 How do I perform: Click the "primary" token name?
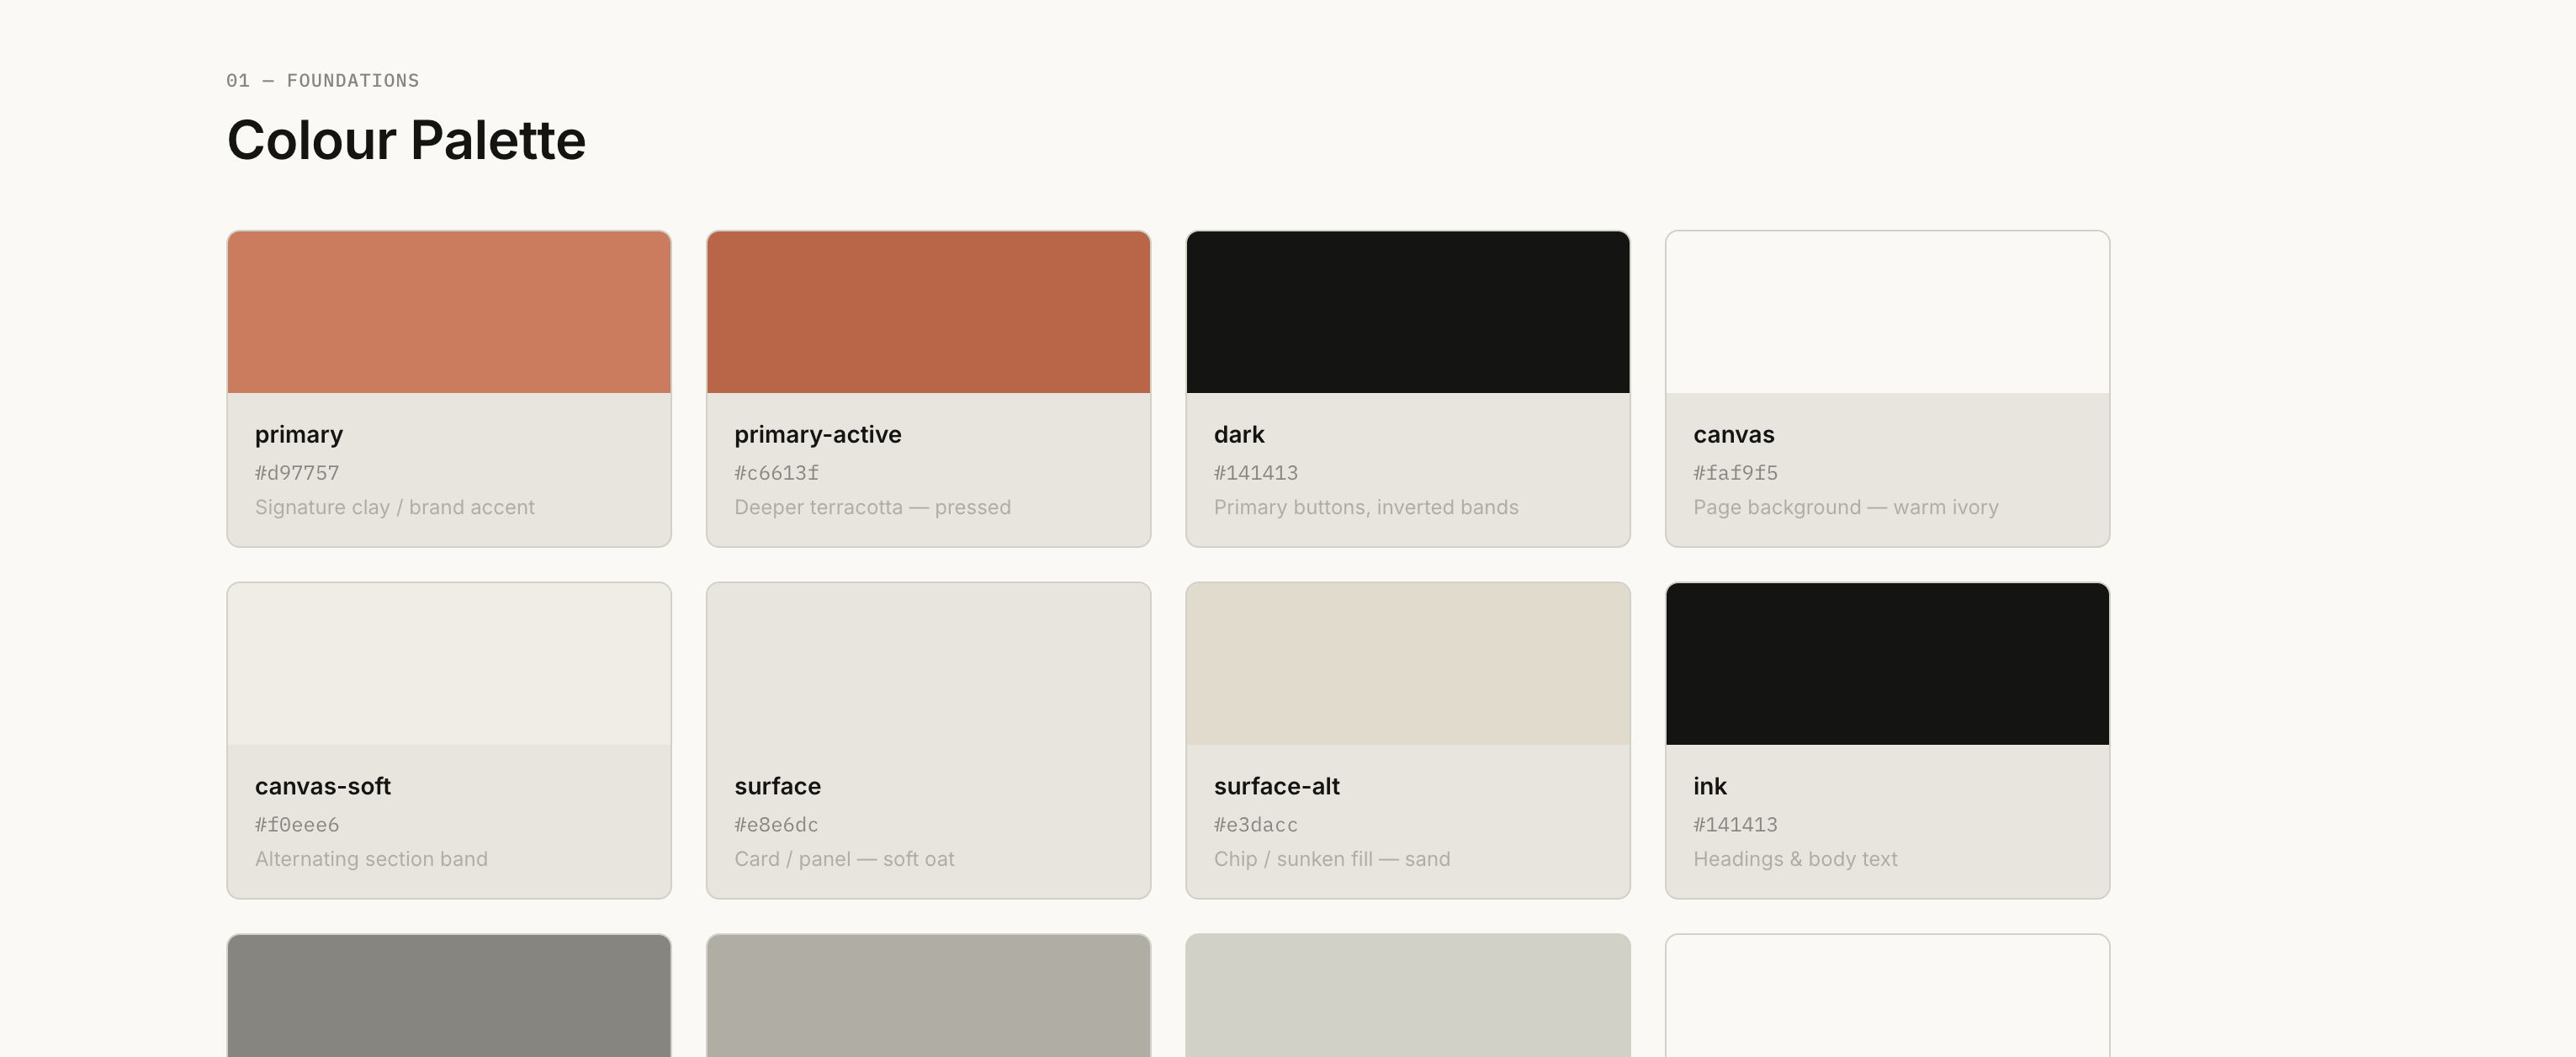[x=299, y=435]
